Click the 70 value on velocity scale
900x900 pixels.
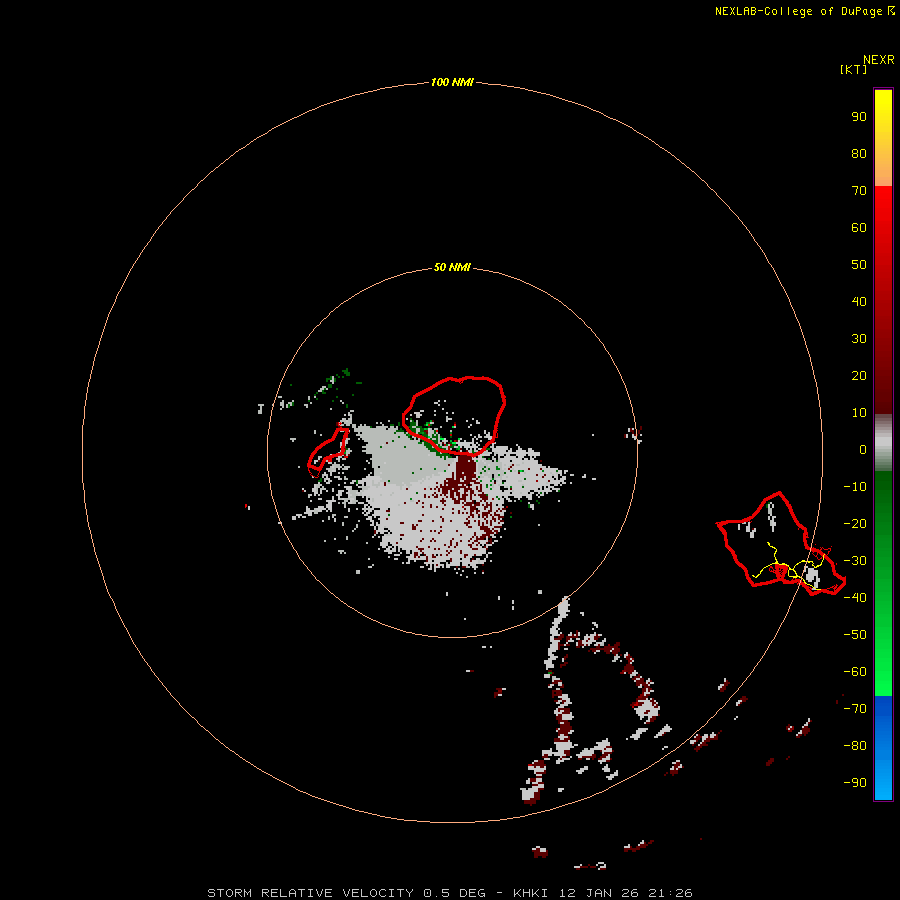pos(859,191)
